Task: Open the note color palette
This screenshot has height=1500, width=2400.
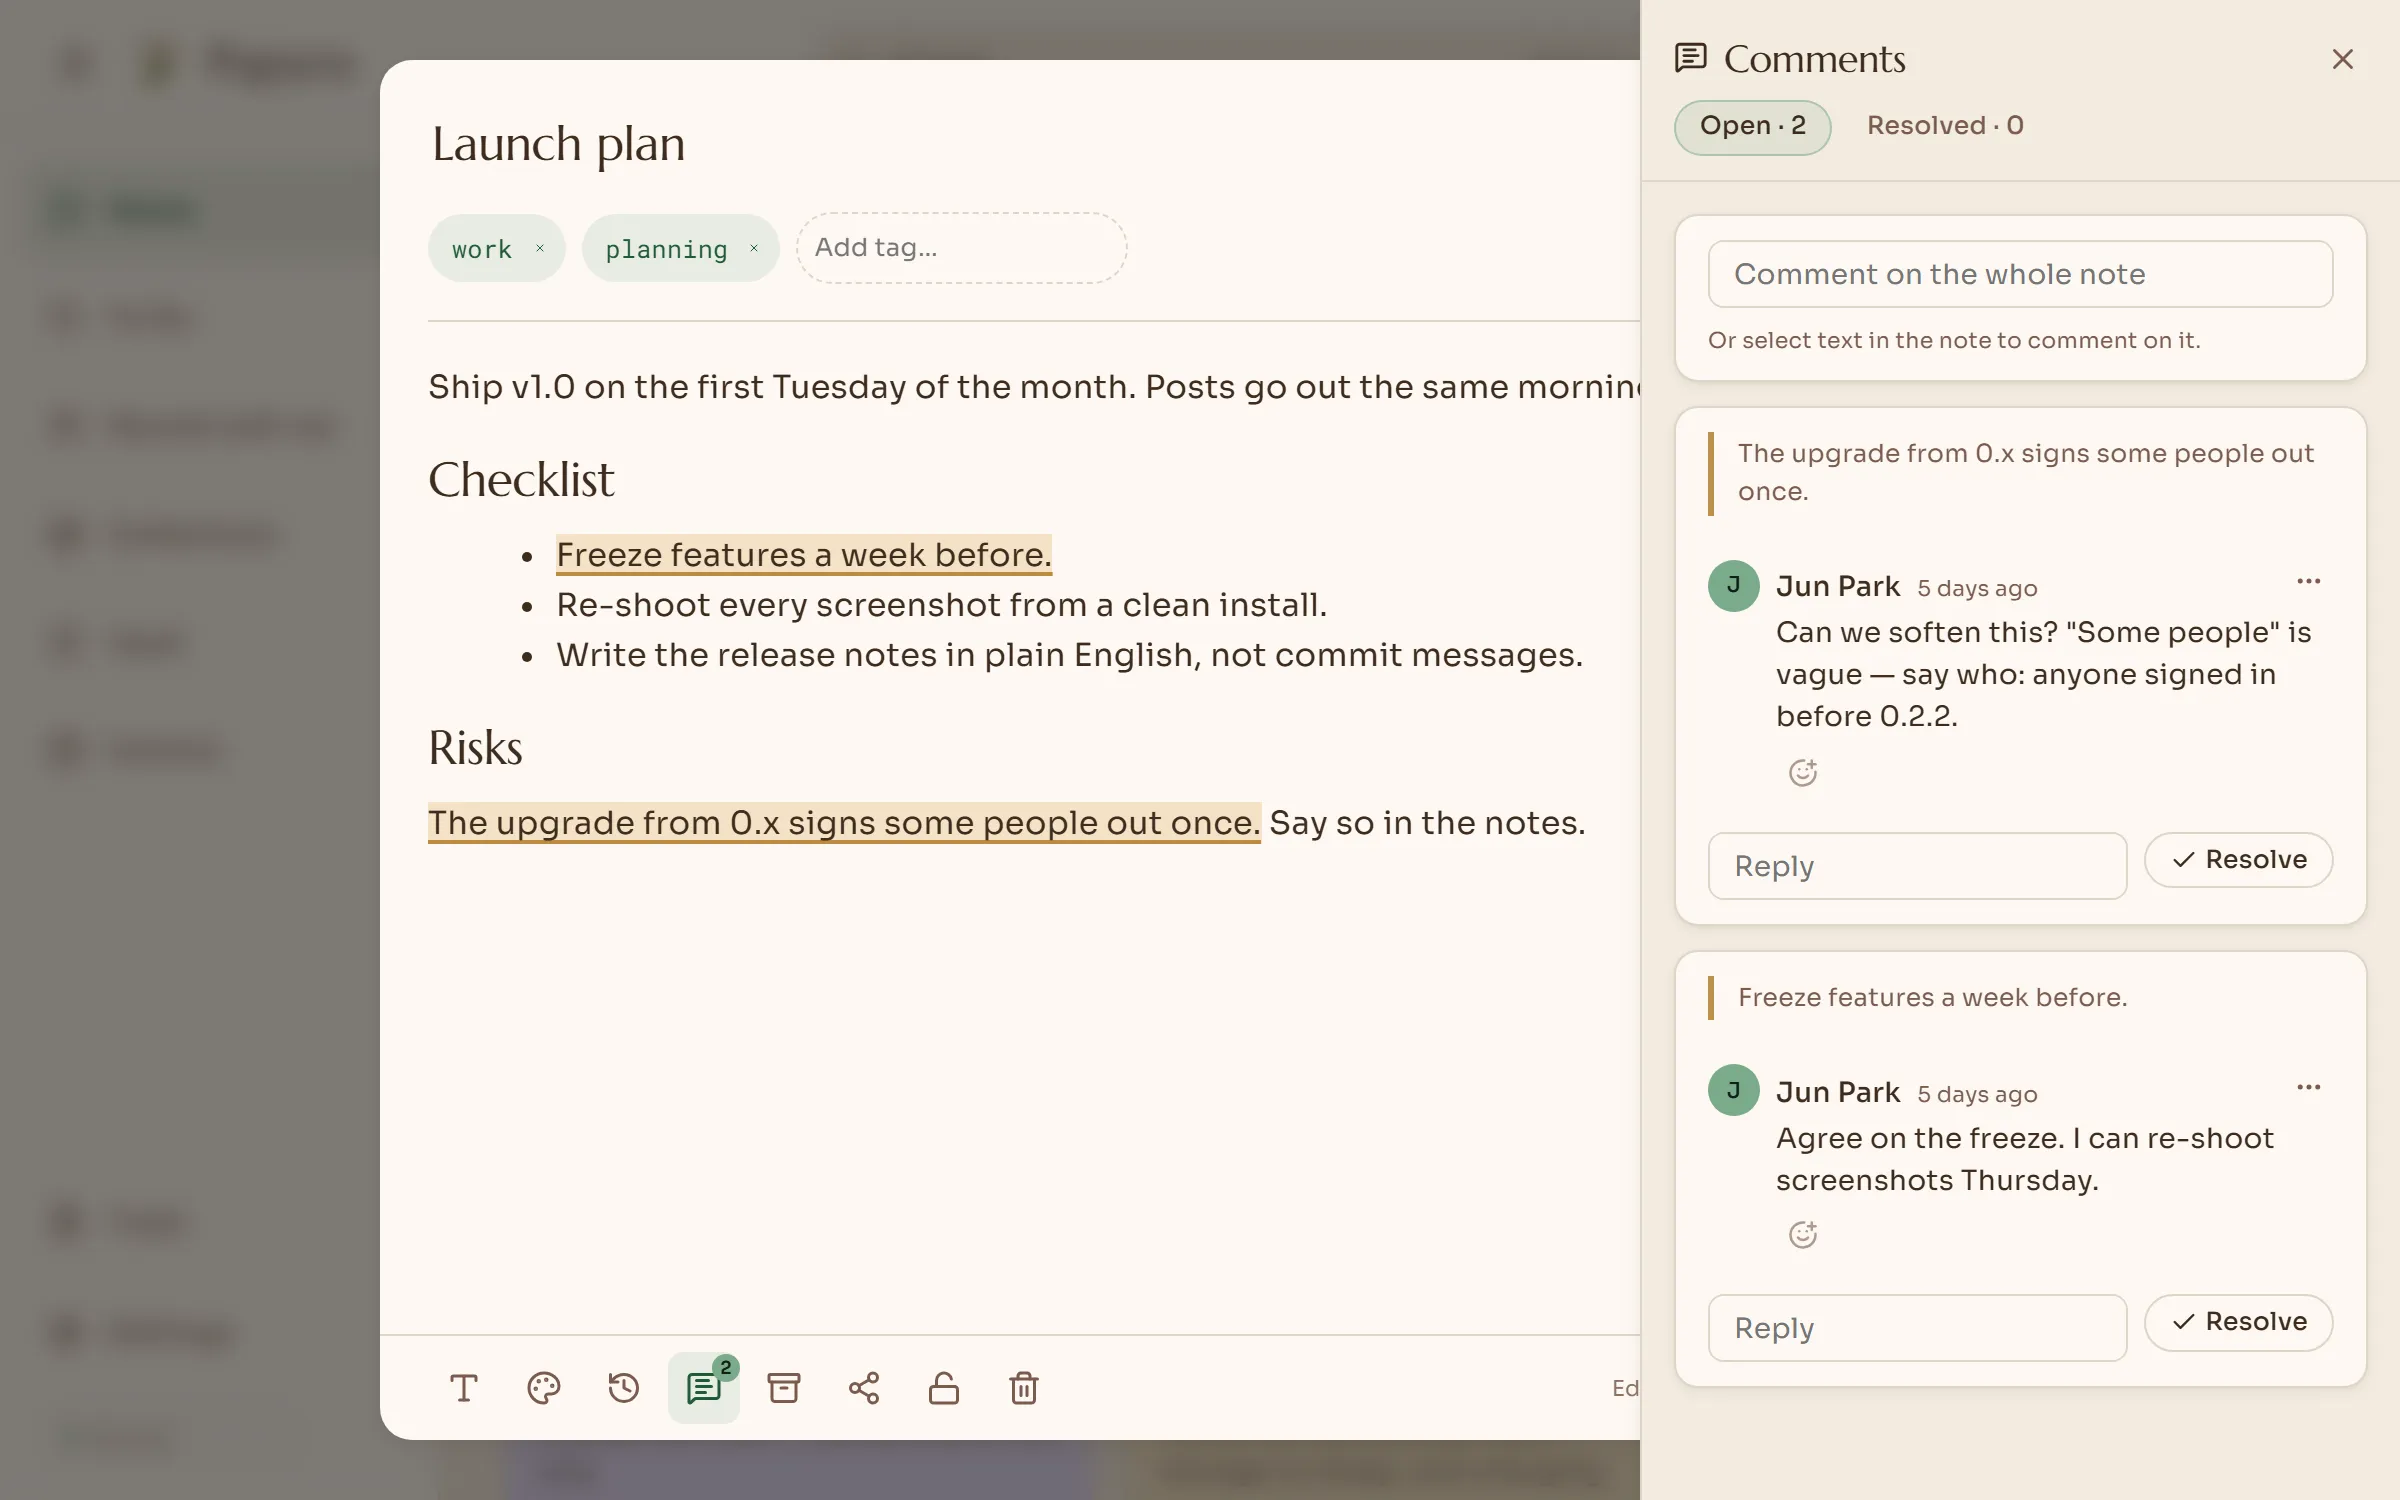Action: pyautogui.click(x=544, y=1388)
